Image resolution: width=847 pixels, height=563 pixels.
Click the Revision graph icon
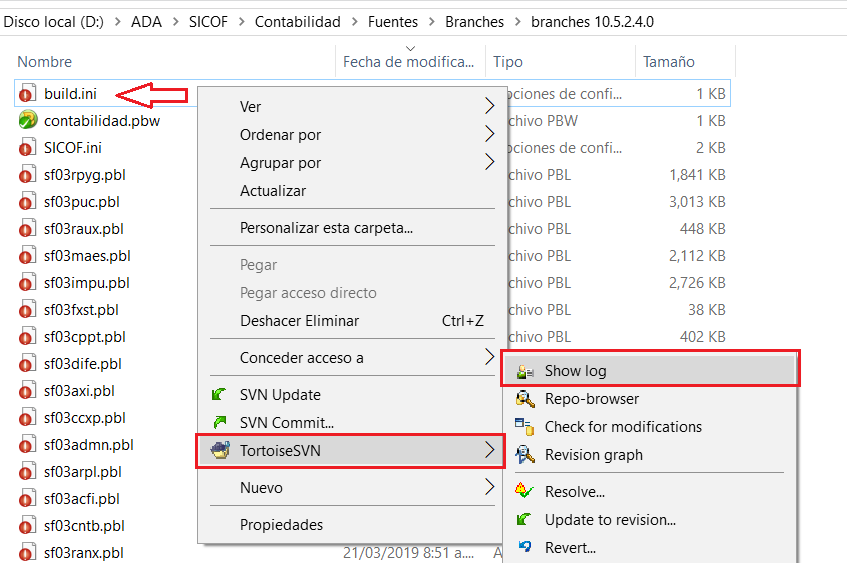tap(524, 455)
